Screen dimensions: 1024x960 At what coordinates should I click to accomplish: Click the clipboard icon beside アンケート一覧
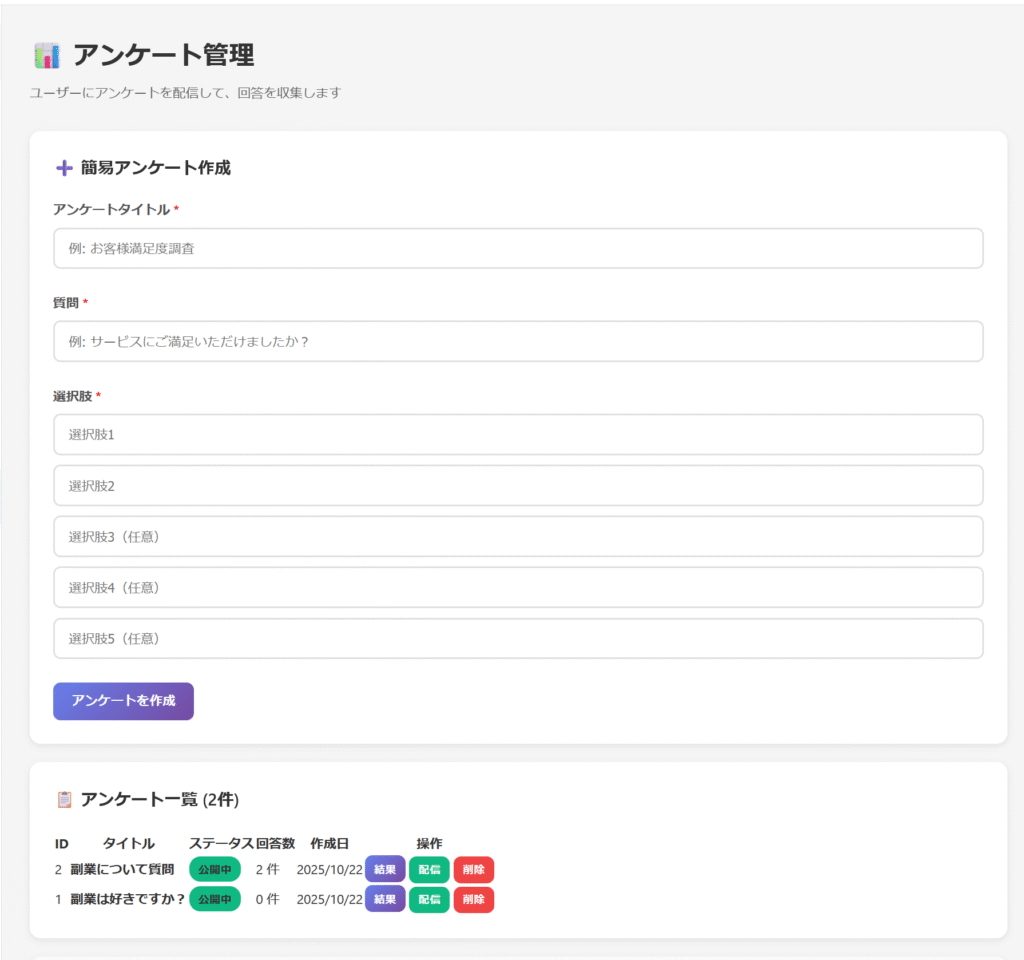[64, 799]
